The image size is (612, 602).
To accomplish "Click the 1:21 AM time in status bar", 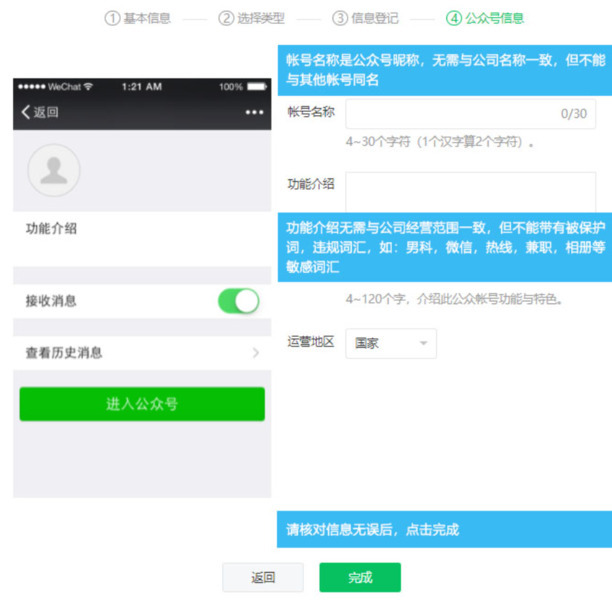I will [142, 87].
